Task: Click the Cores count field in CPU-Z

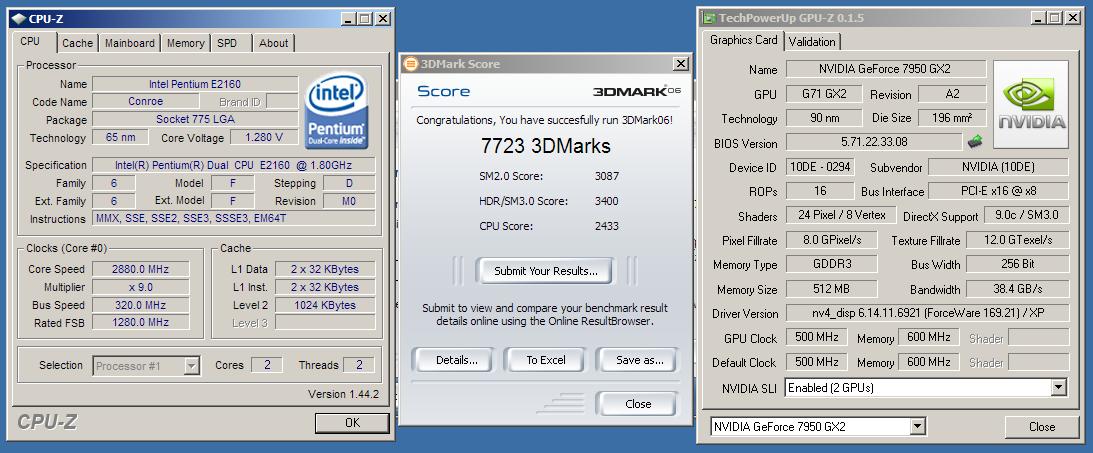Action: [x=266, y=364]
